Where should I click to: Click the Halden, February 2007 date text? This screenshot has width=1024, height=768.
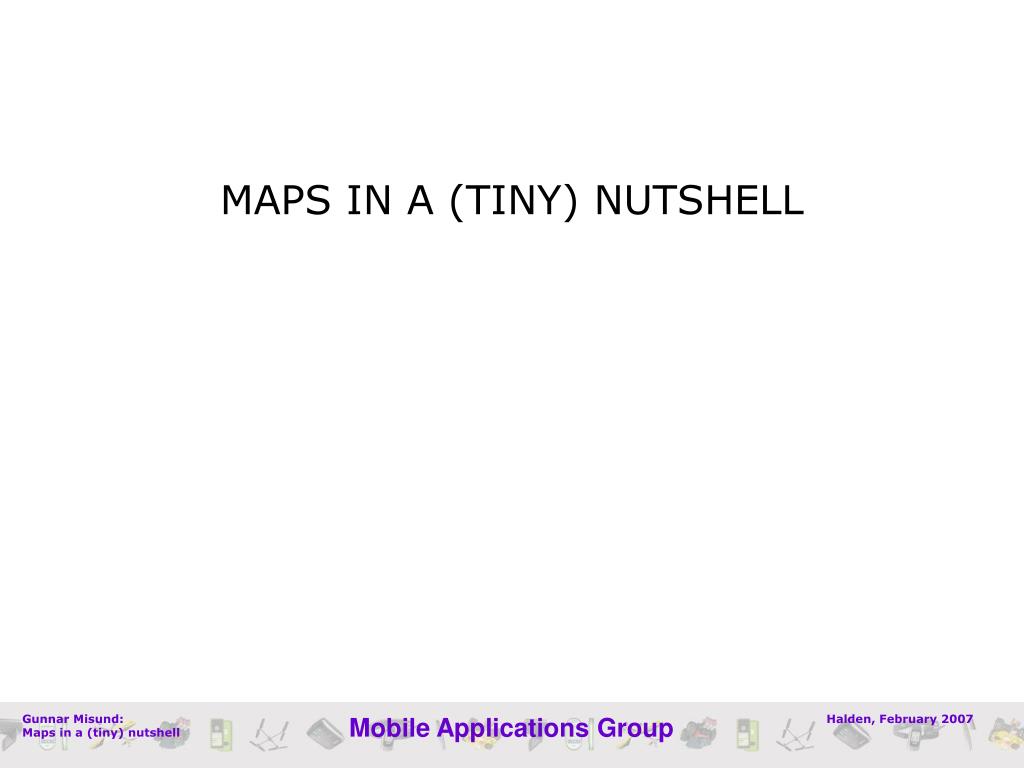[898, 719]
